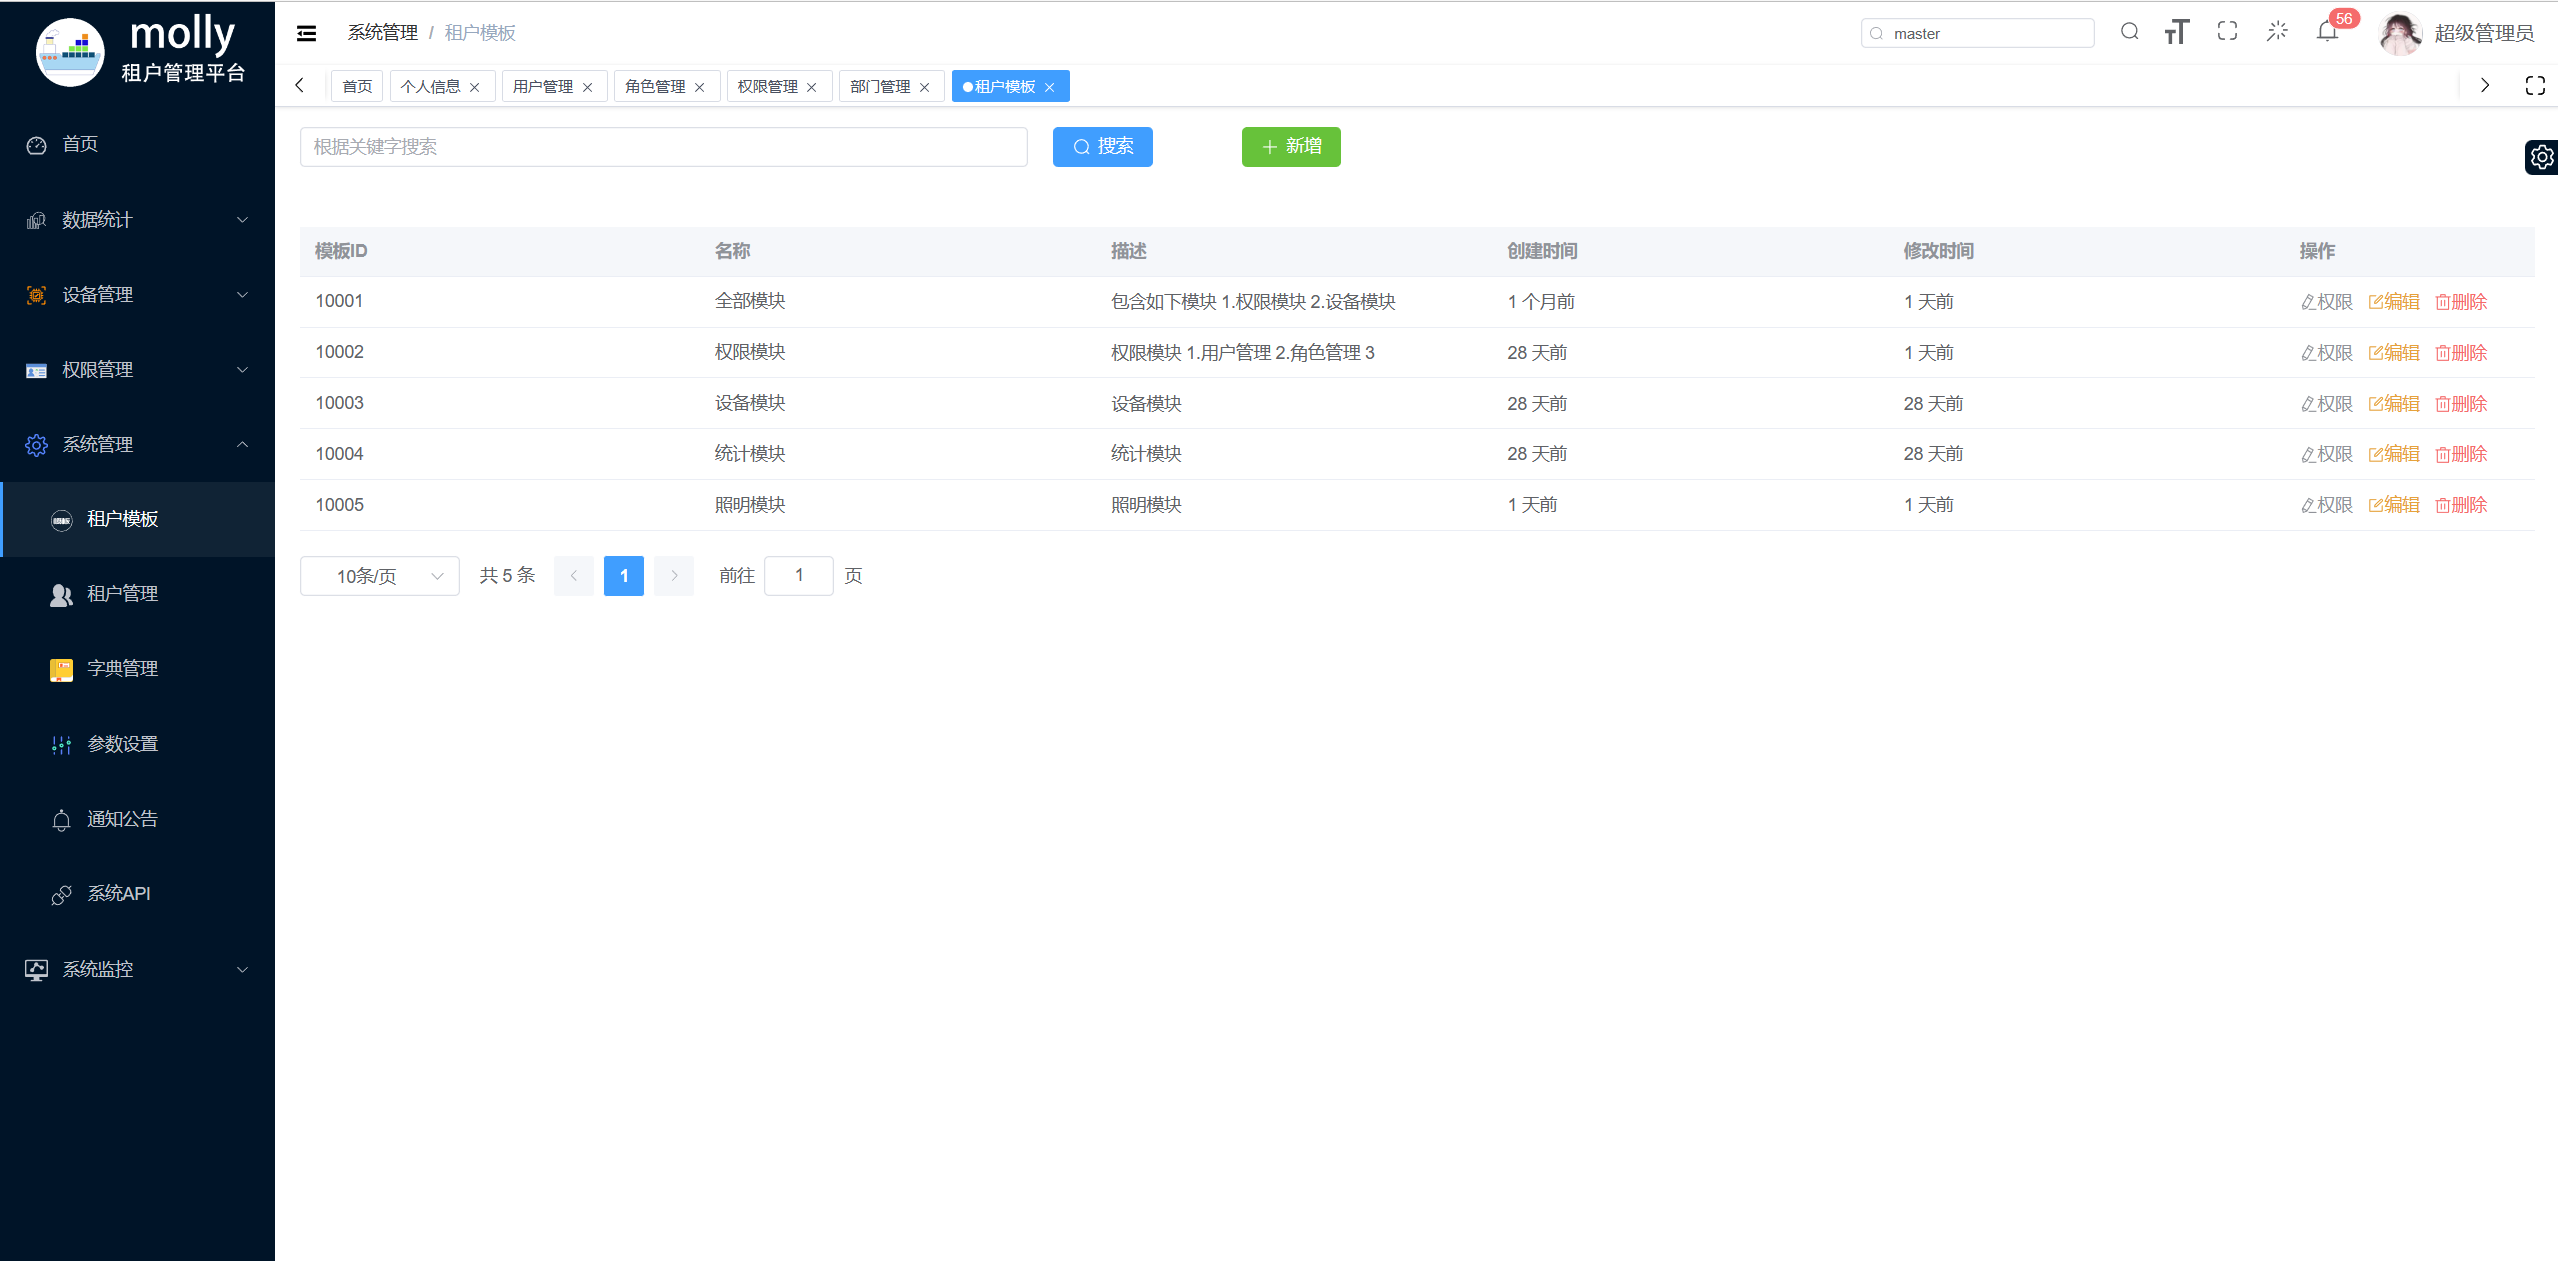Click the fullscreen toggle icon in header
Screen dimensions: 2558x1261
(2227, 32)
